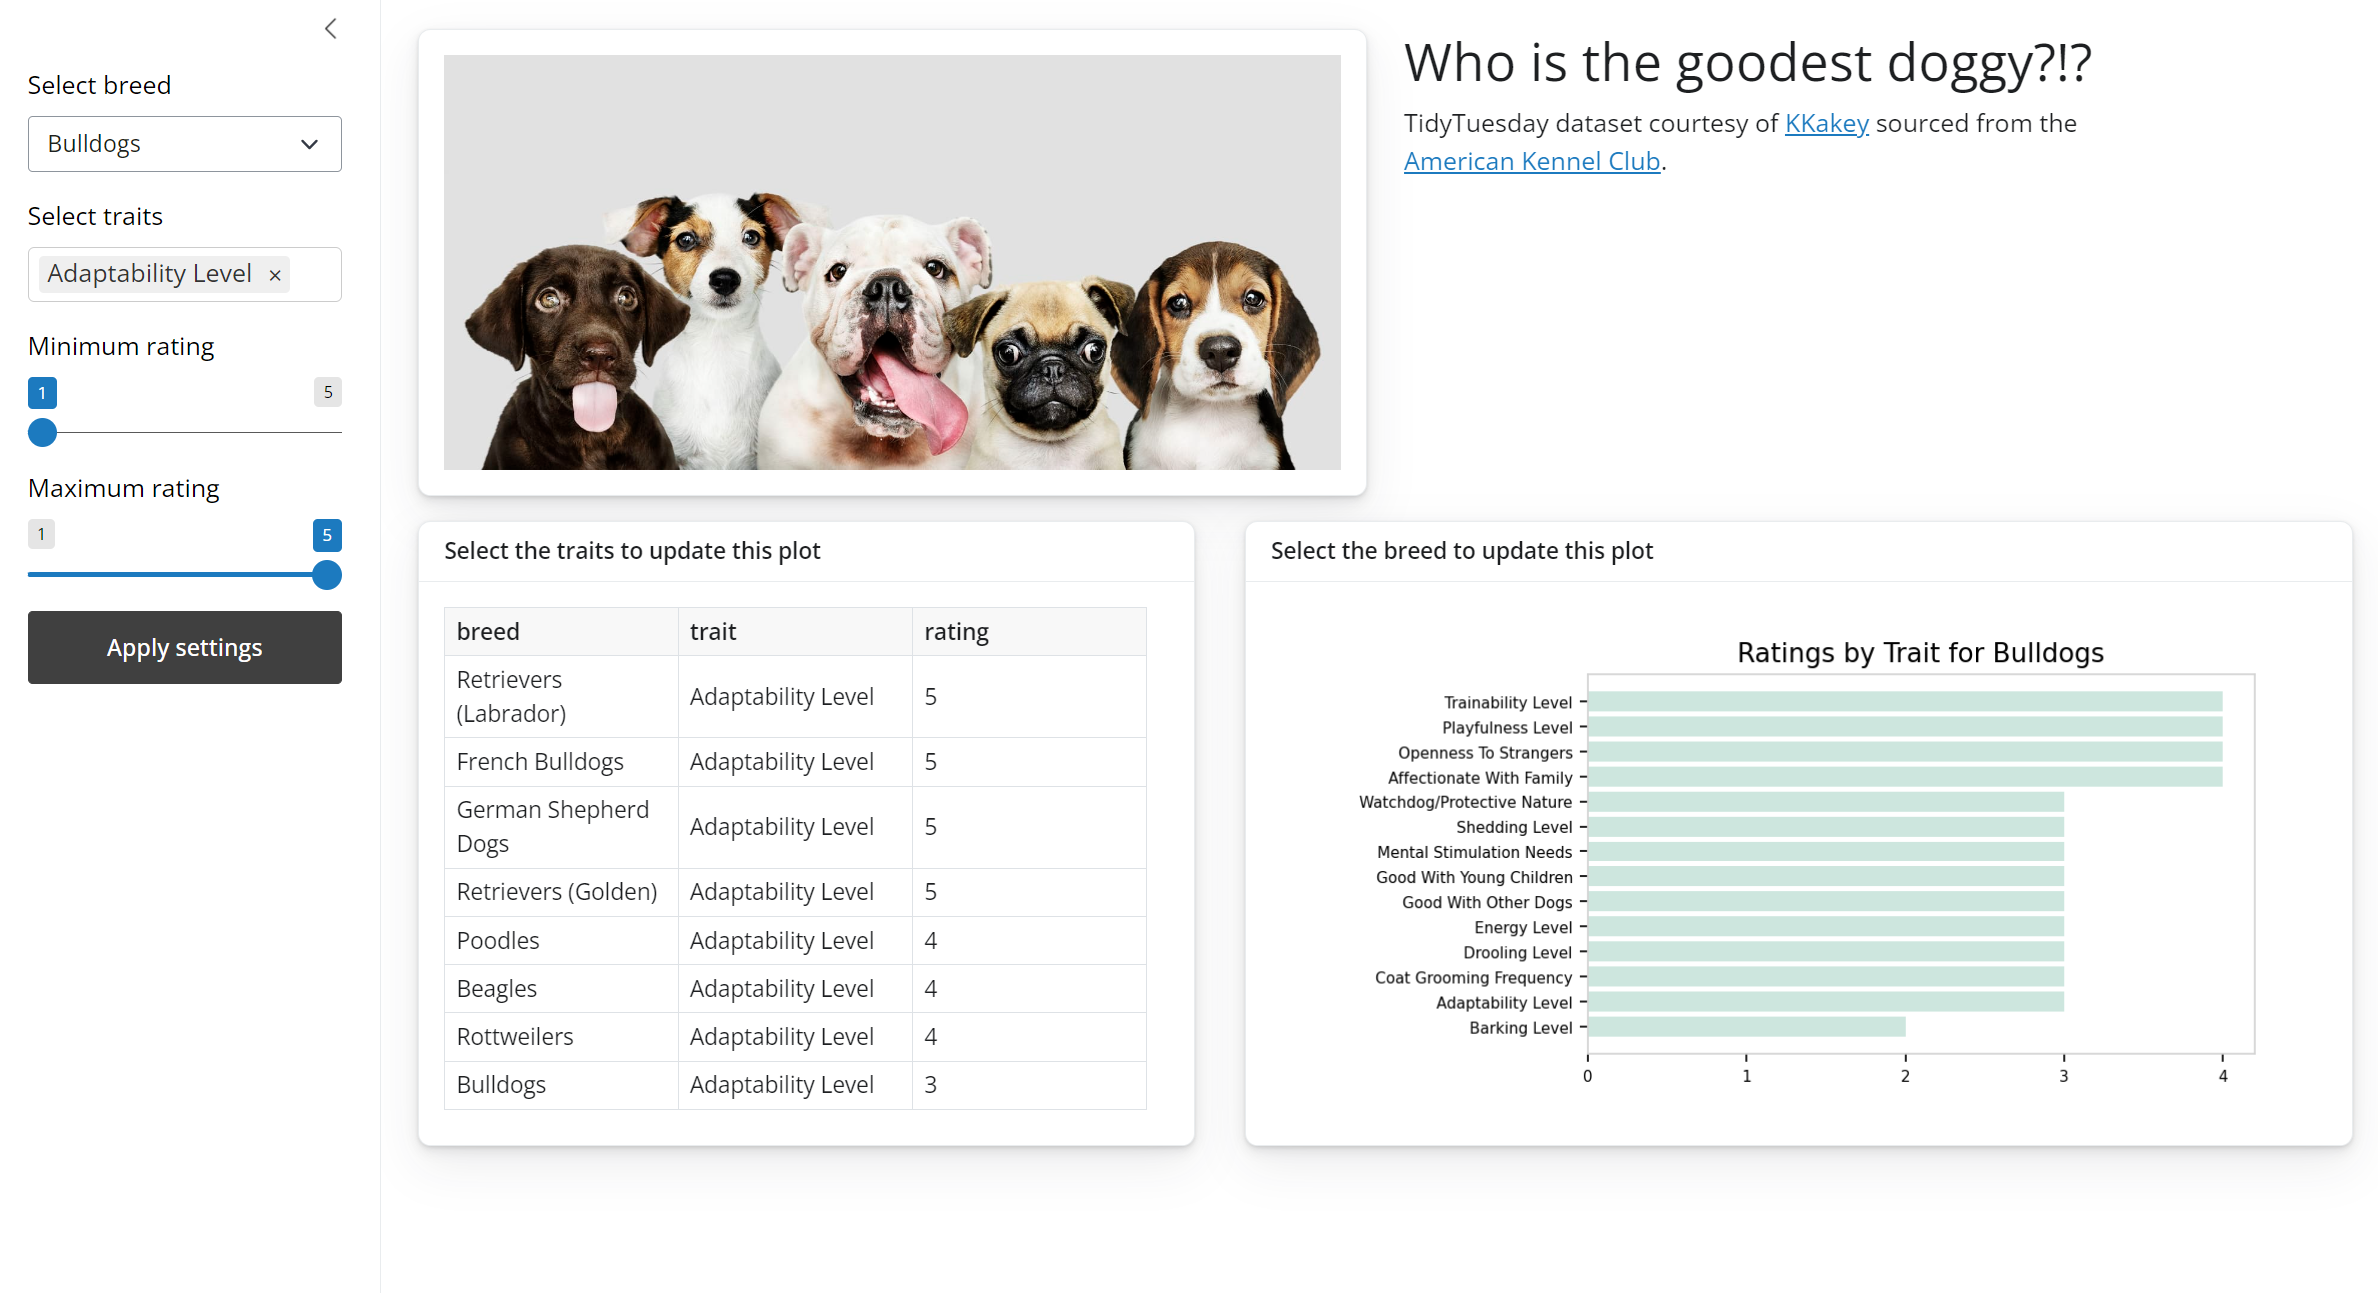Click the Maximum rating value label showing 5
The image size is (2378, 1293).
326,534
